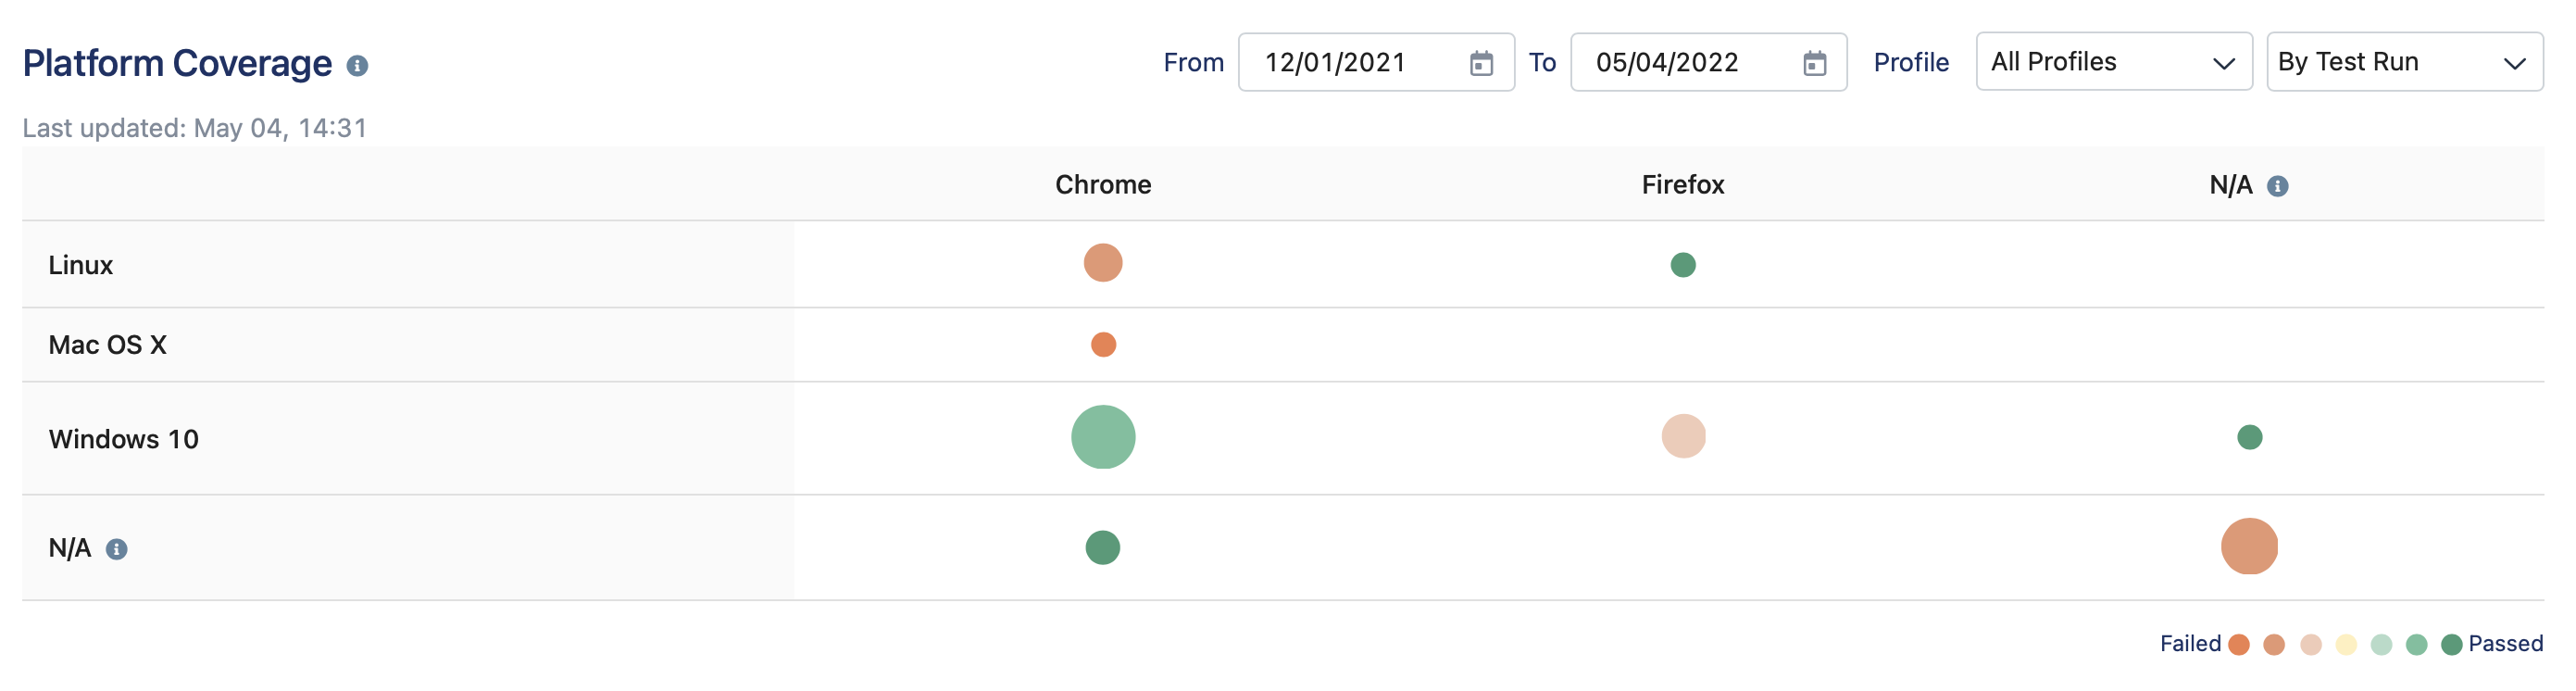
Task: Open the To date calendar picker
Action: (x=1813, y=63)
